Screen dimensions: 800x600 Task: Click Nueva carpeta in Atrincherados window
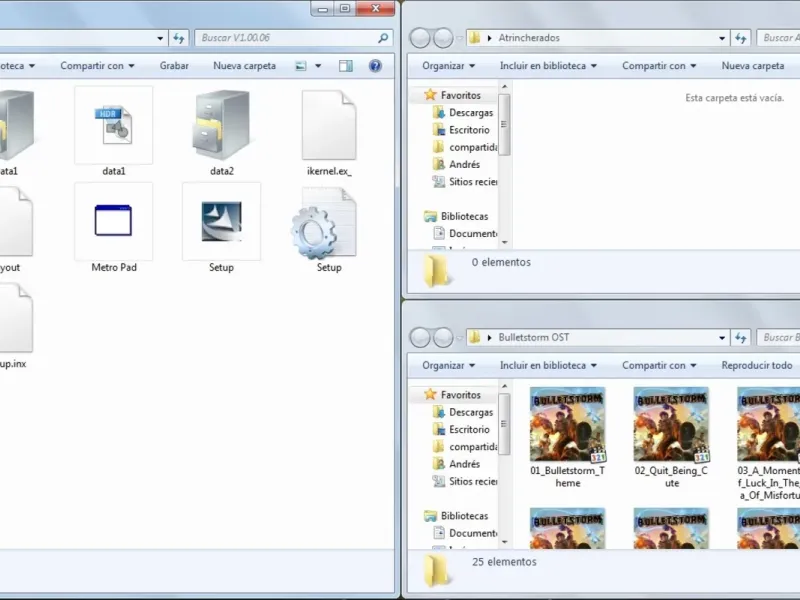pos(753,66)
